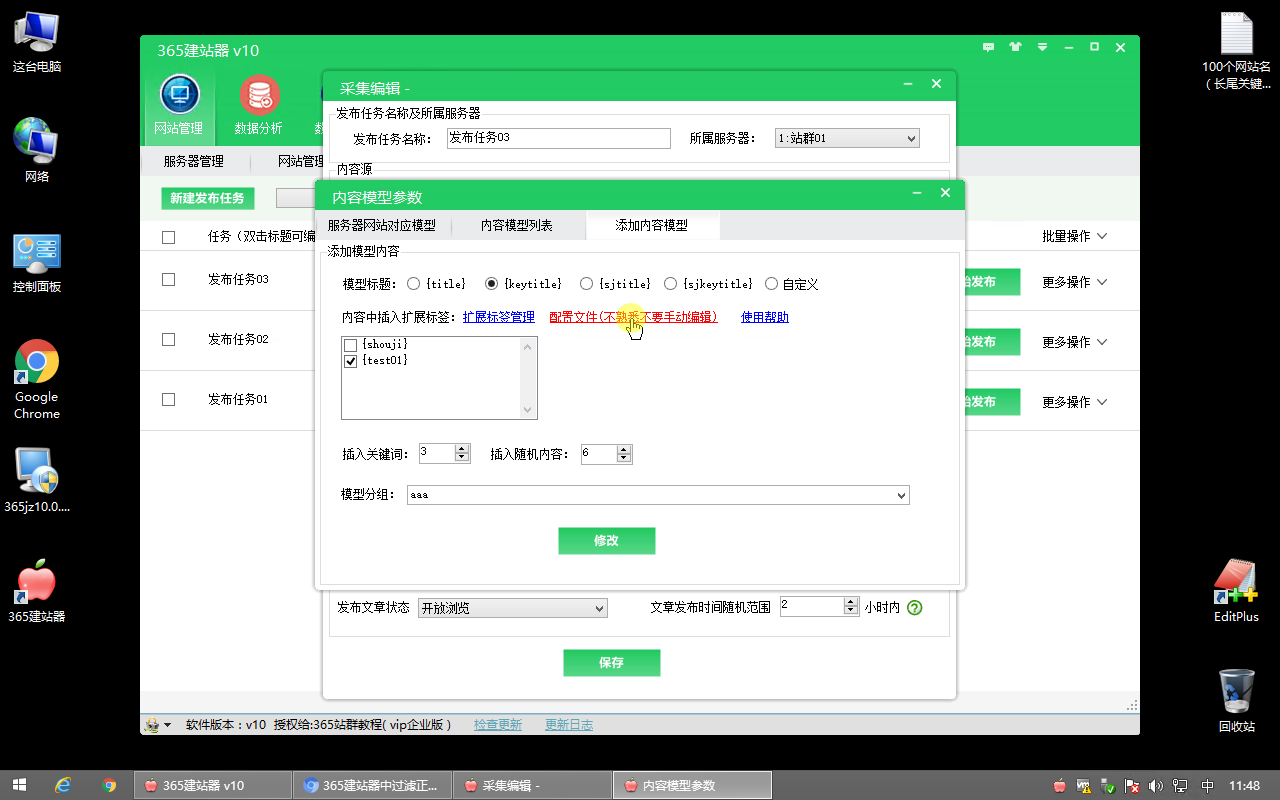
Task: Click the 检查更新 link in status bar
Action: pos(498,725)
